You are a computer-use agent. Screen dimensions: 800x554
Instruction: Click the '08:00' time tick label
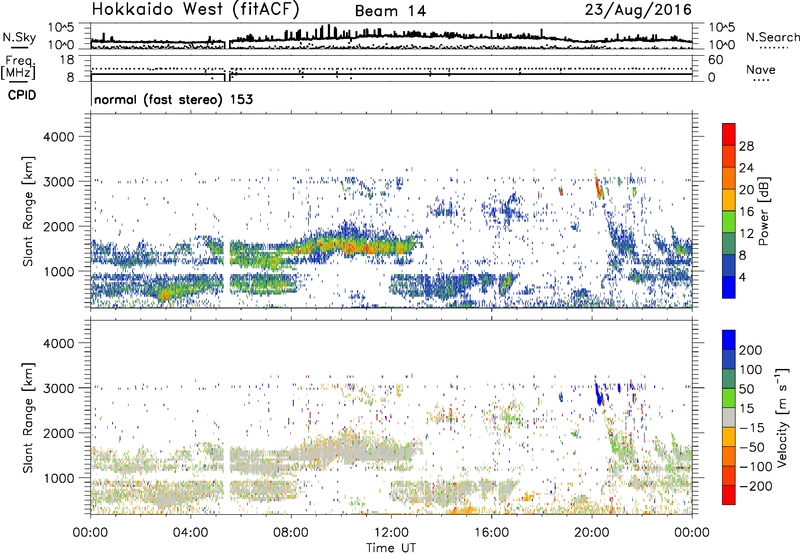pos(291,533)
